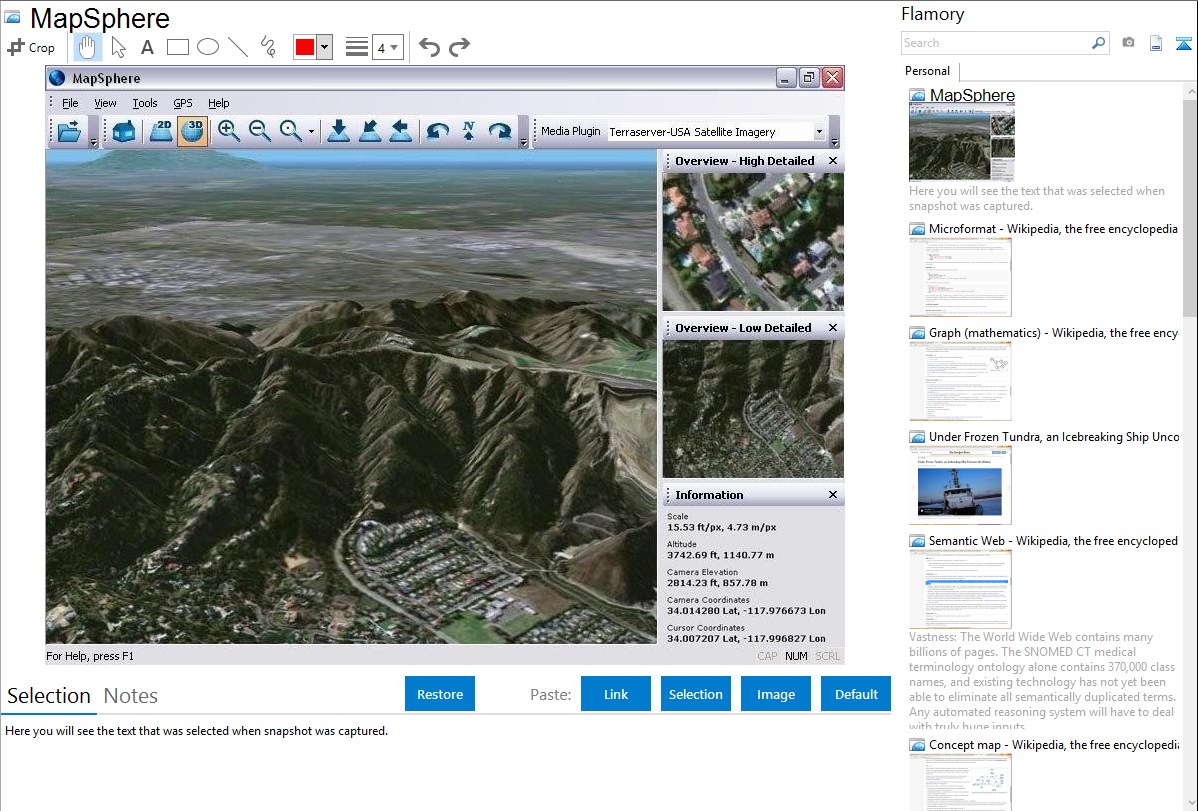1198x811 pixels.
Task: Click the Paste Default button
Action: pos(856,694)
